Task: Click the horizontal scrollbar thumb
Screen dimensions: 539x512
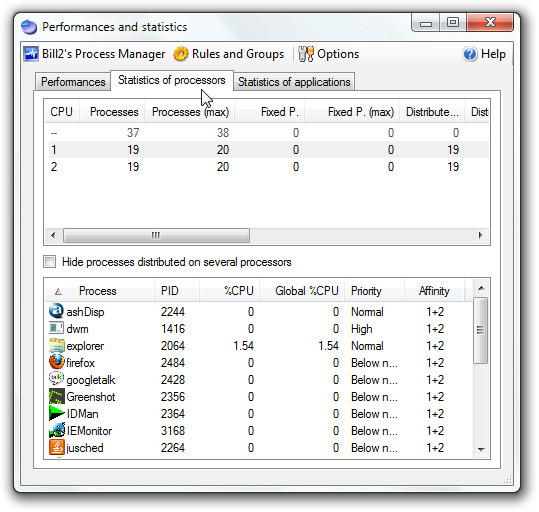Action: (156, 235)
